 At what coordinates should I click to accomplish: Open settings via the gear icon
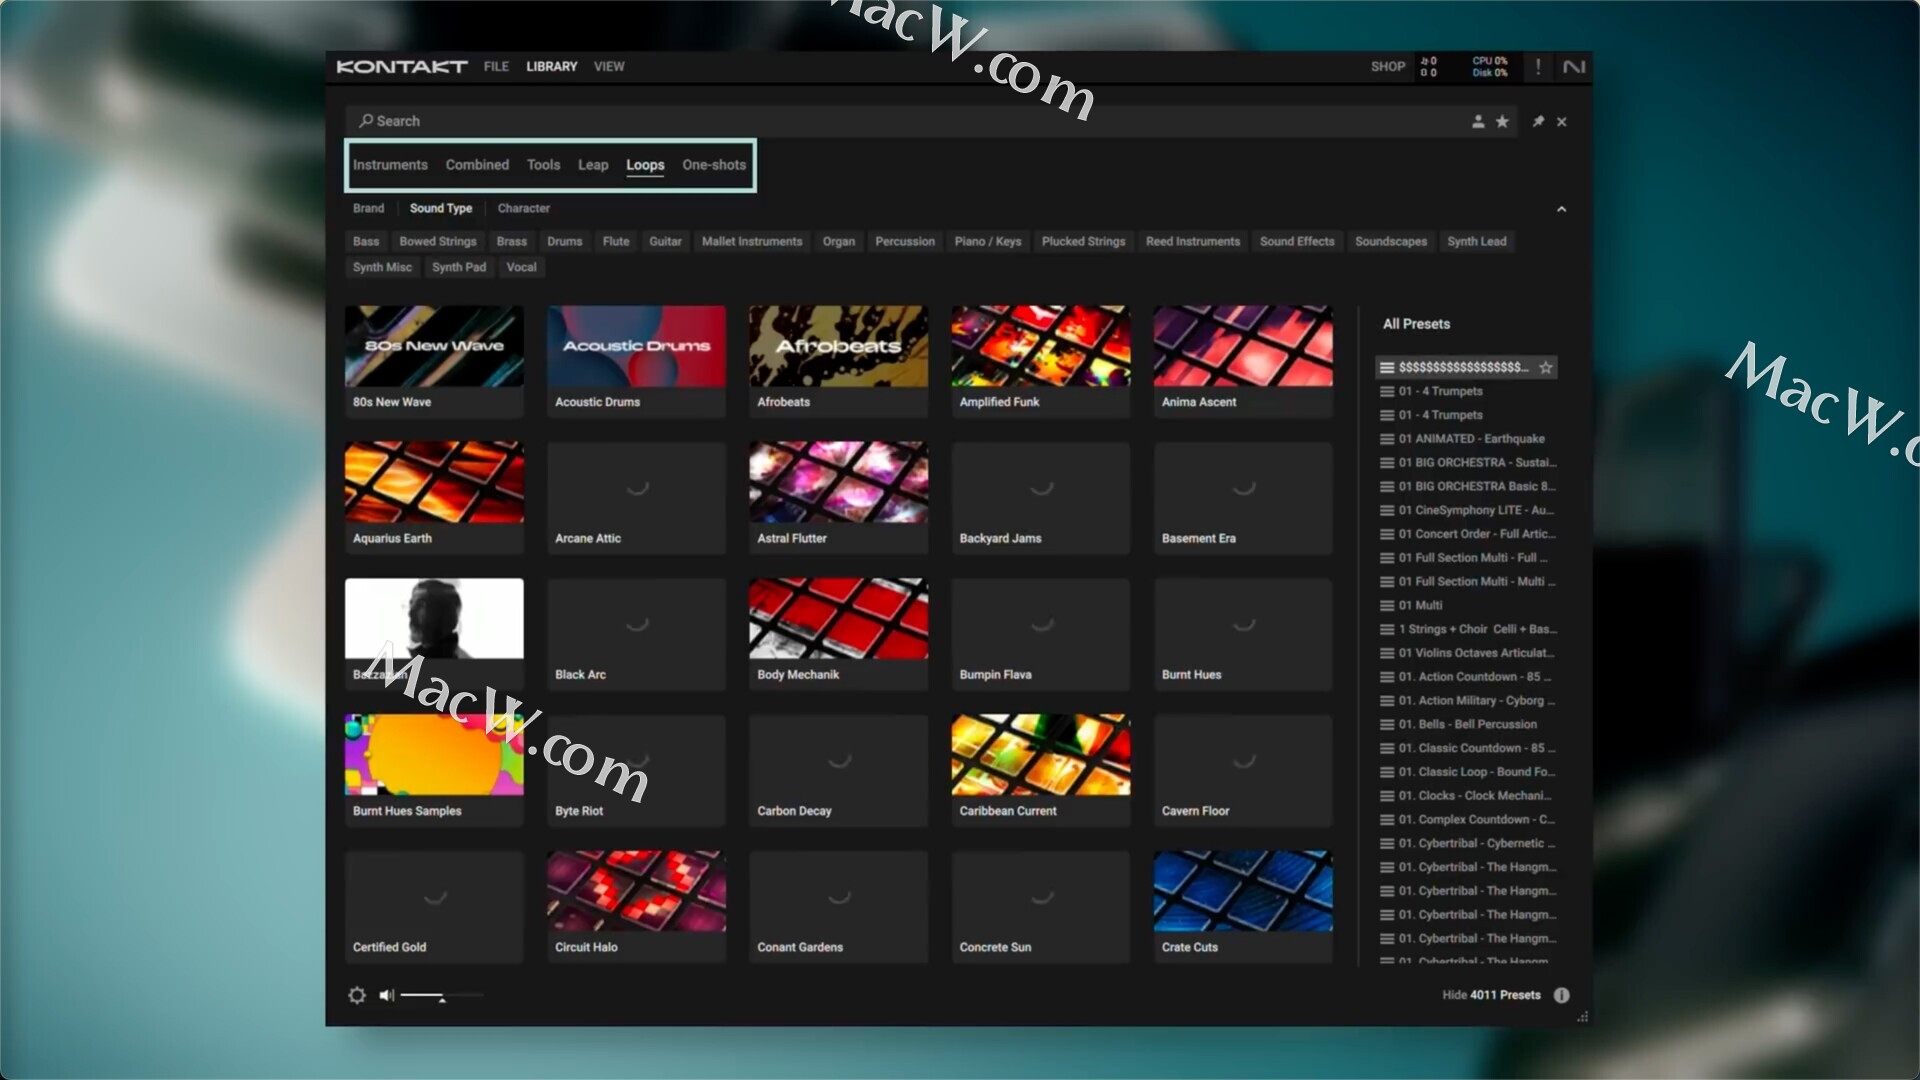coord(357,995)
